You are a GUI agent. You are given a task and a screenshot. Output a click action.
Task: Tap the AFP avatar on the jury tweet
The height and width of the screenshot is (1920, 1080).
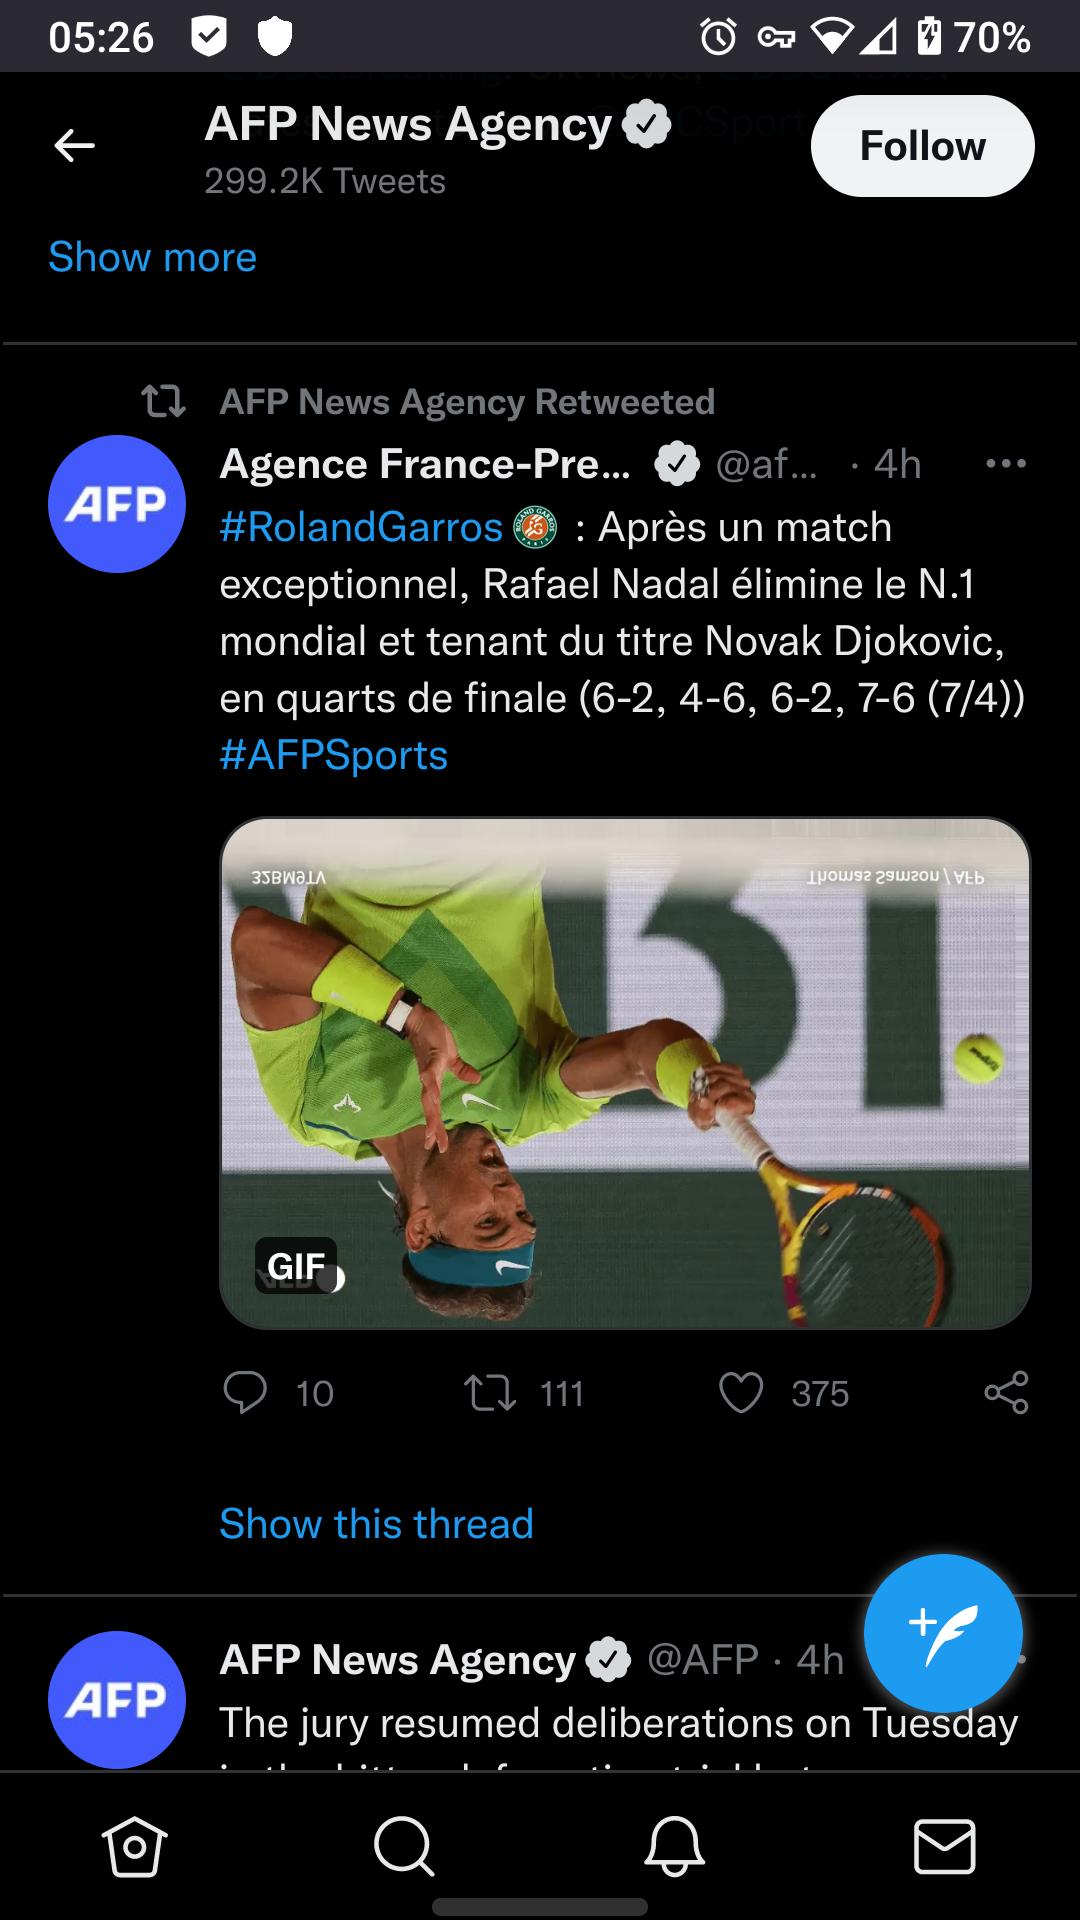tap(117, 1700)
